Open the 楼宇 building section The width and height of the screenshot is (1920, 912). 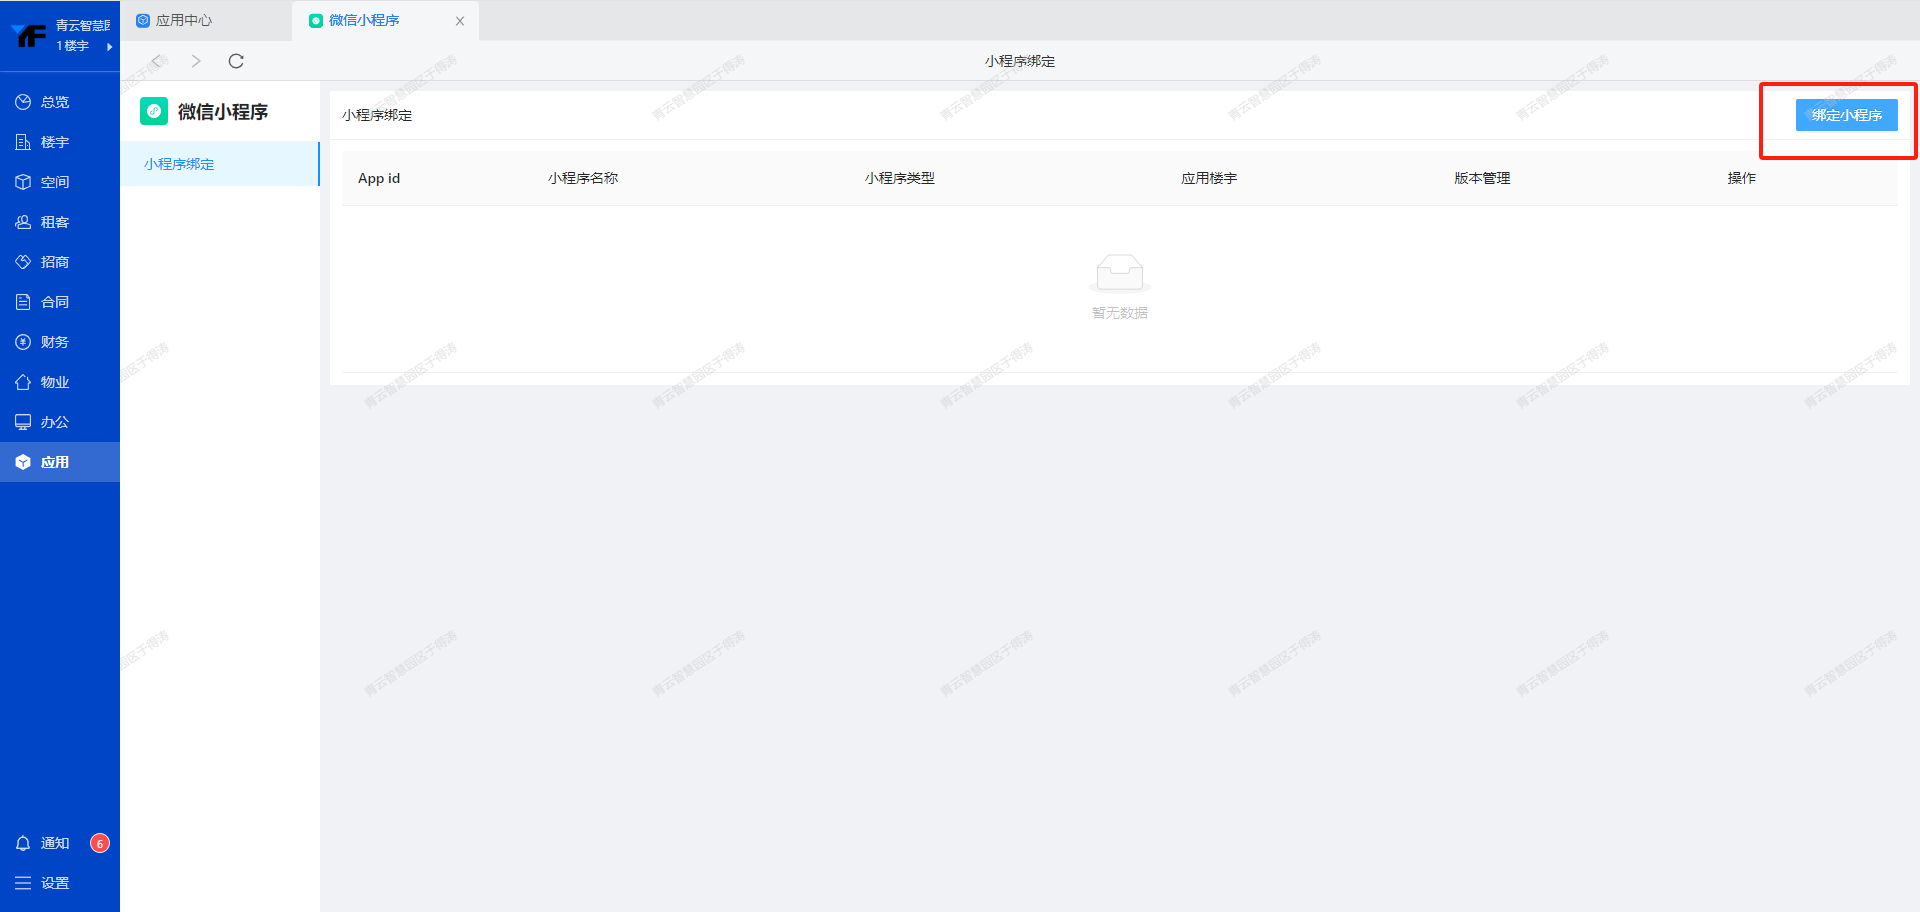pos(54,142)
